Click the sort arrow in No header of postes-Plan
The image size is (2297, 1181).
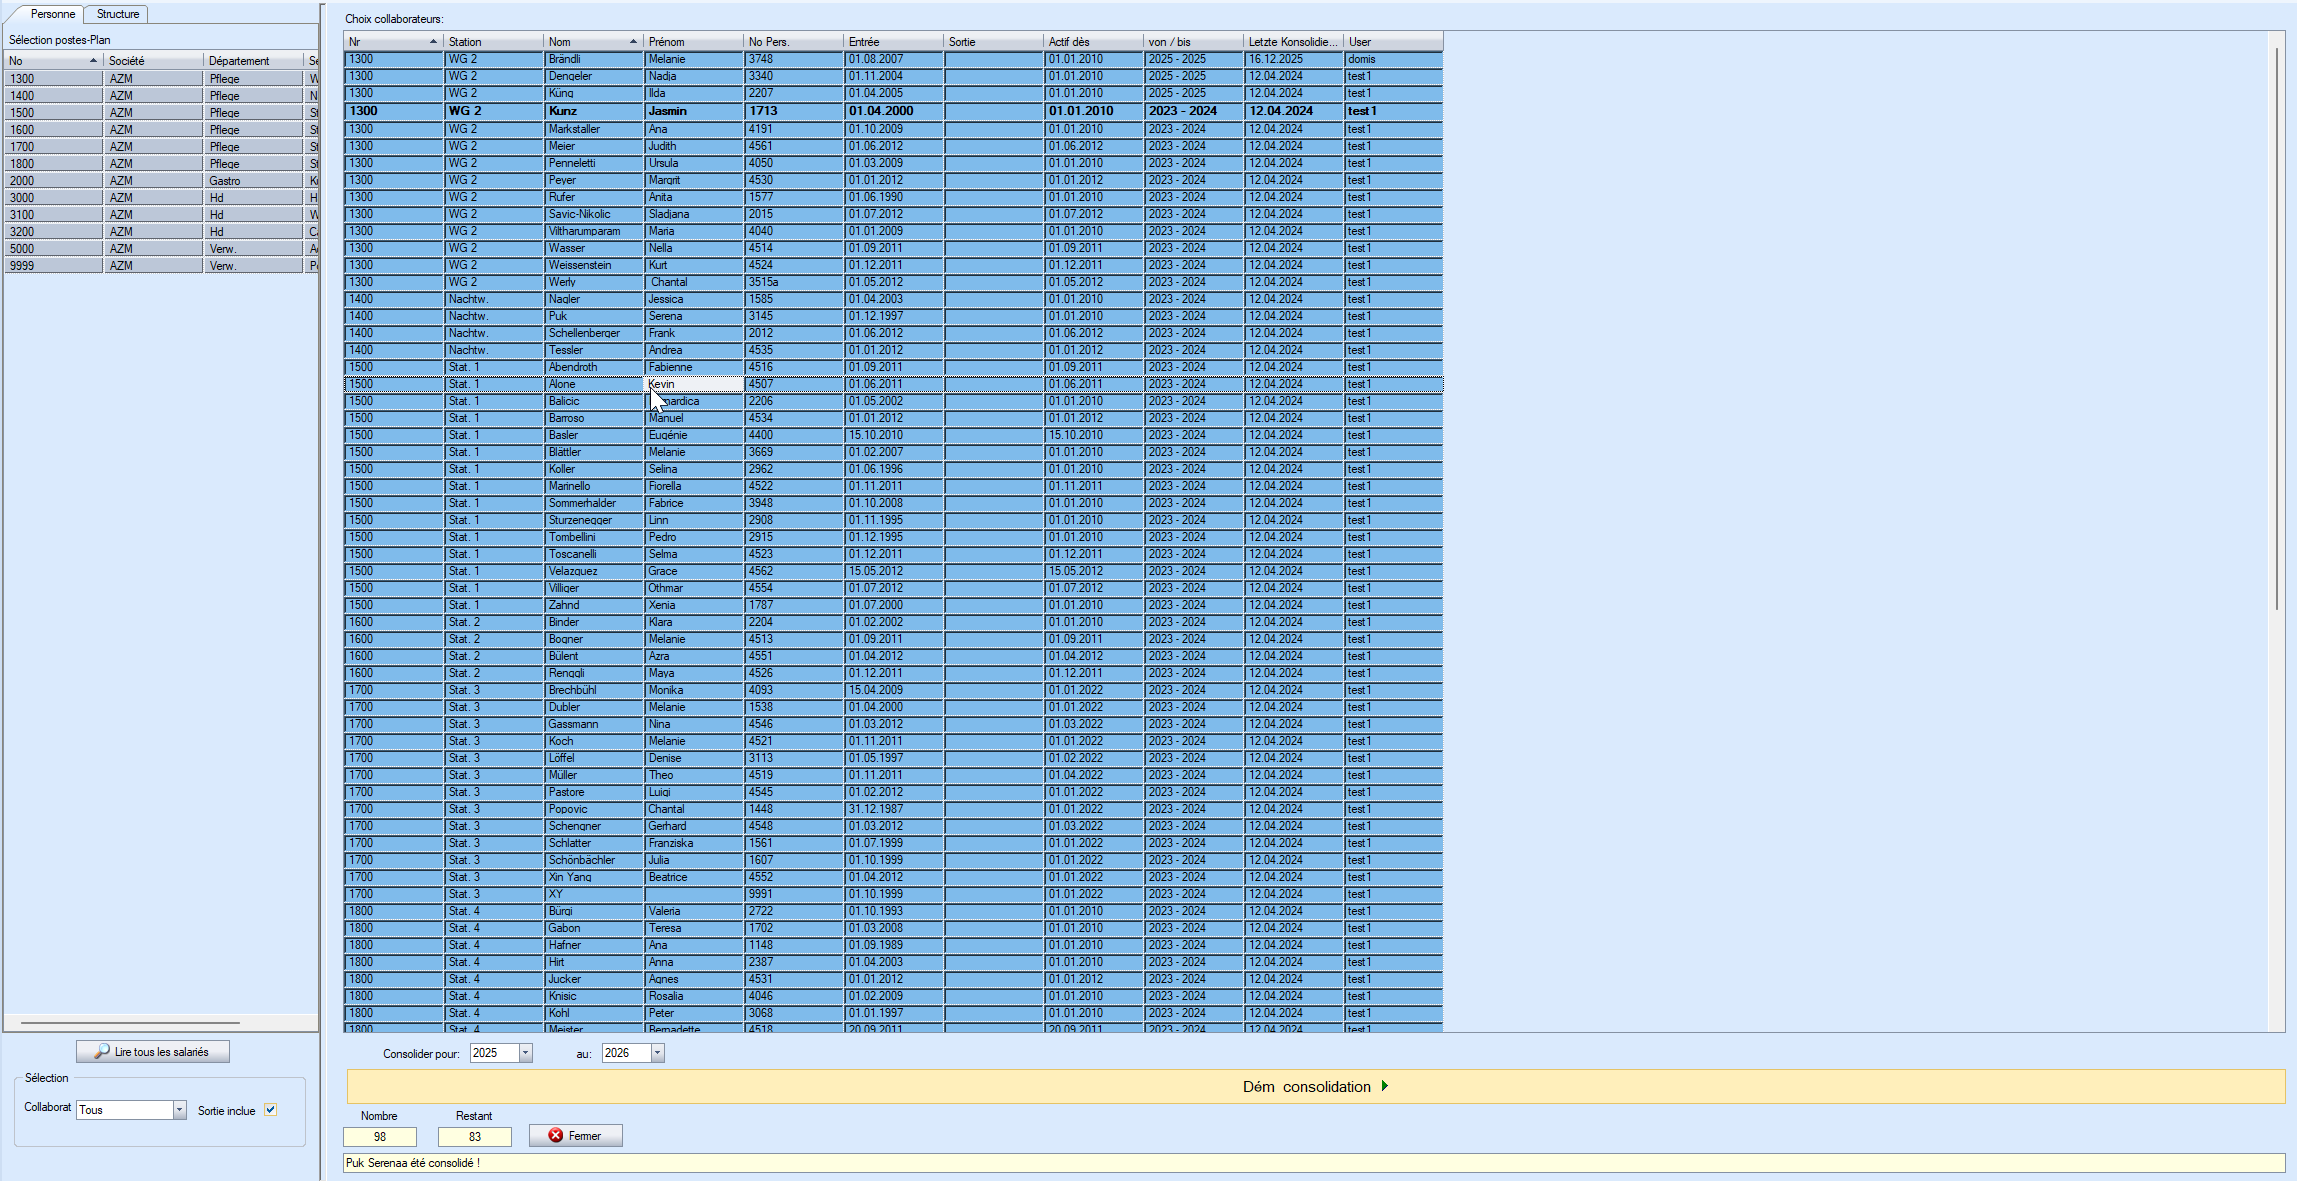(93, 61)
